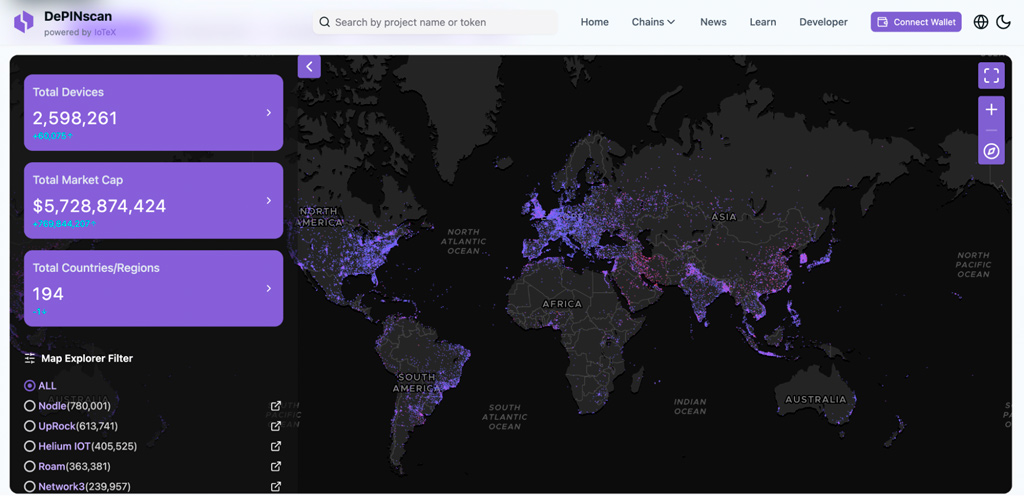This screenshot has width=1024, height=496.
Task: Click the 194 countries count
Action: [48, 294]
